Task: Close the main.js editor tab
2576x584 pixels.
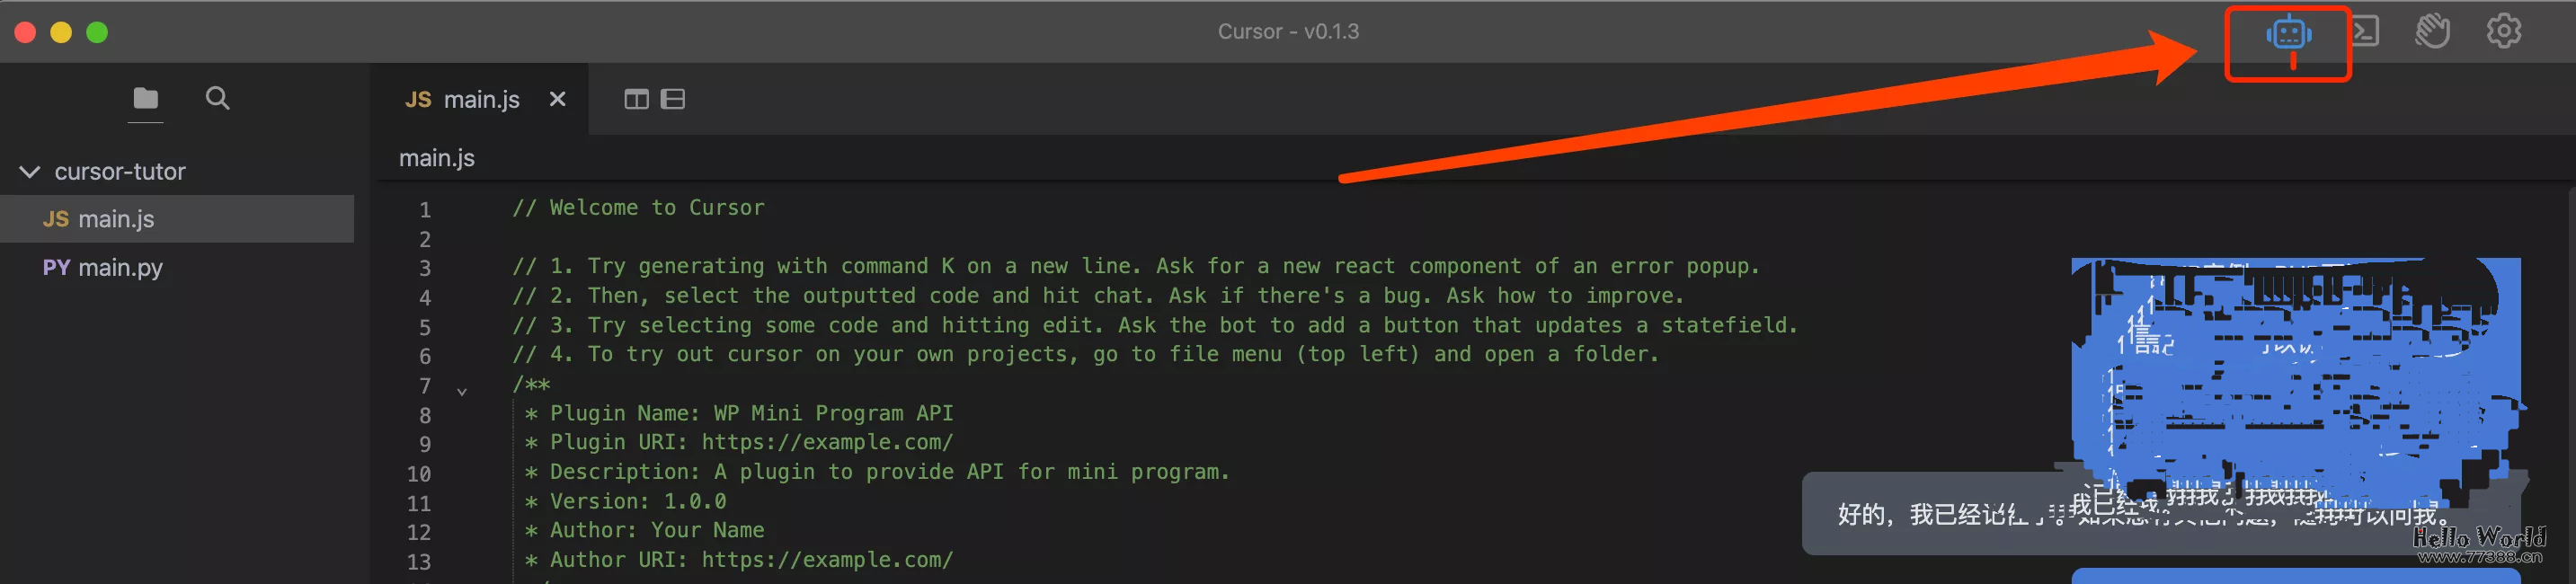Action: coord(557,99)
